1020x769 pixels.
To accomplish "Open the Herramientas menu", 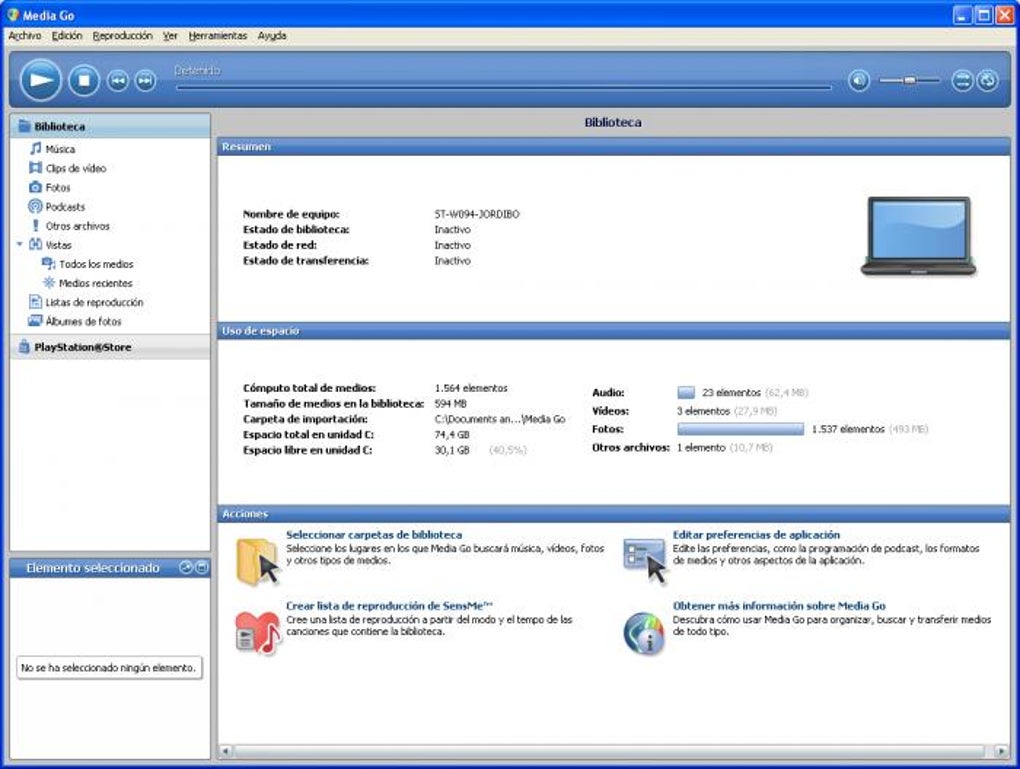I will coord(218,36).
